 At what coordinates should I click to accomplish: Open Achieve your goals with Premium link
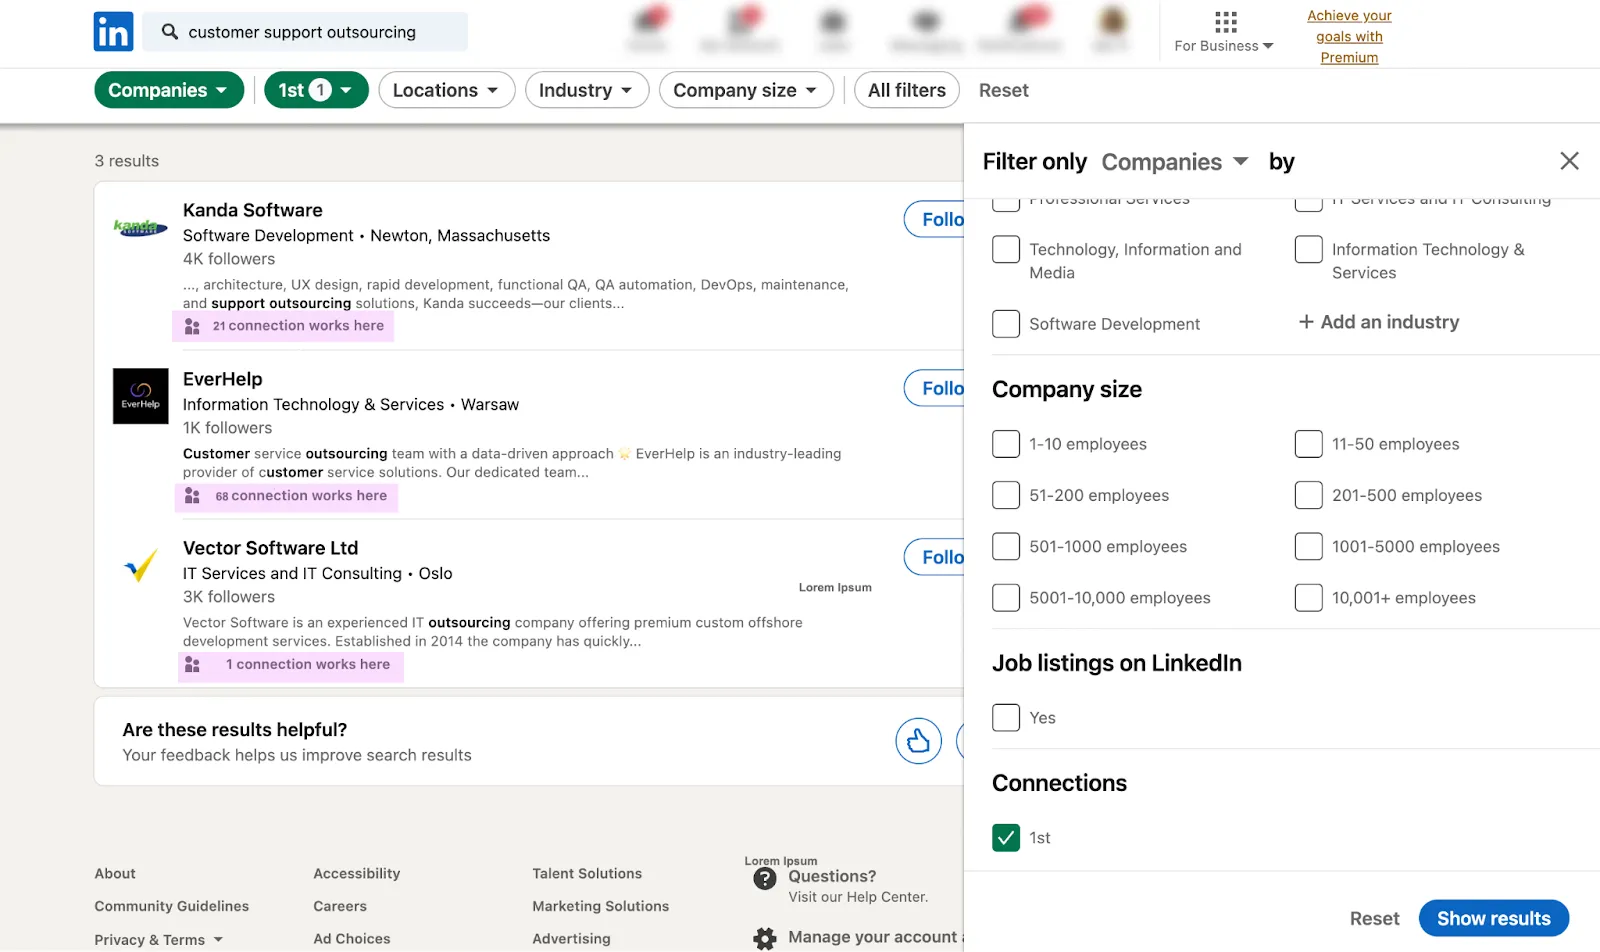pos(1349,37)
